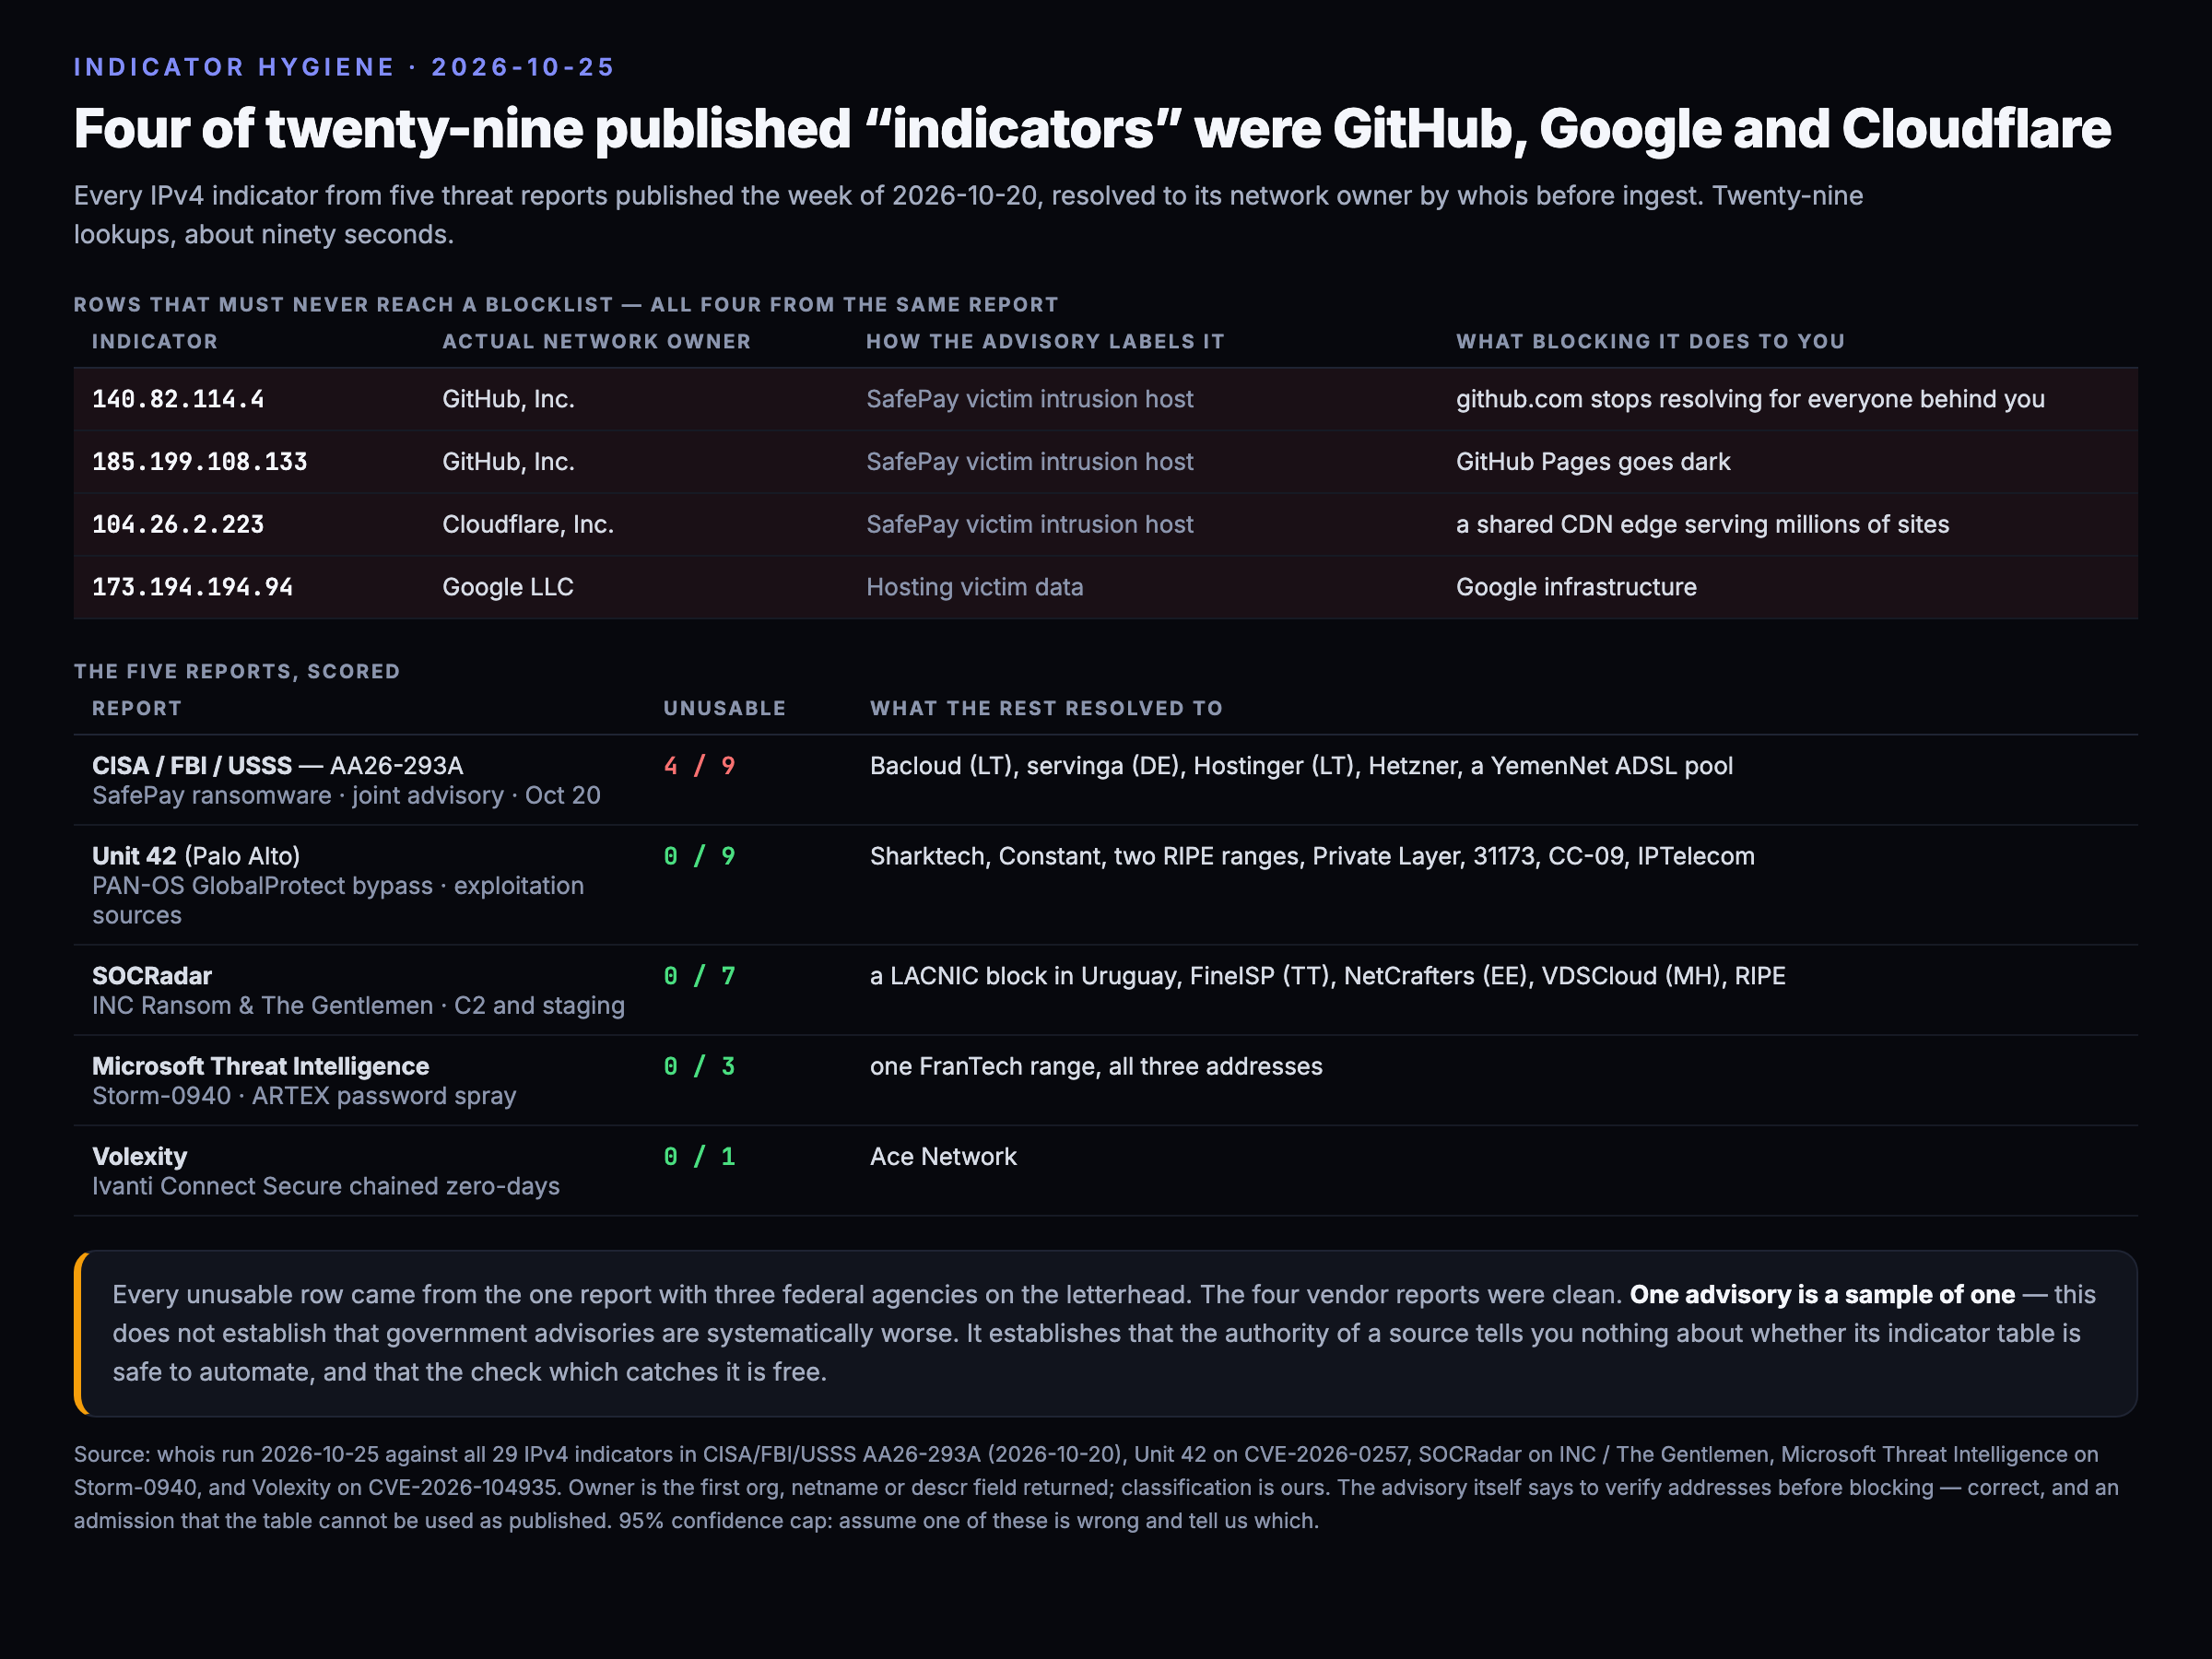Click the 'SOCRadar' report name
The image size is (2212, 1659).
(152, 976)
